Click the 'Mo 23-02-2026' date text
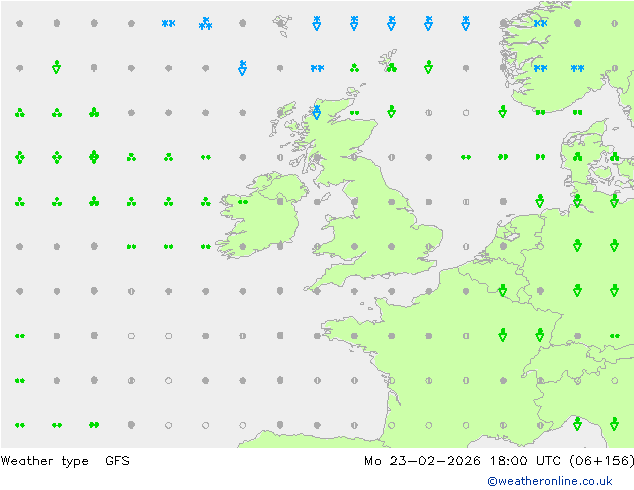Screen dimensions: 634x490 pos(422,460)
